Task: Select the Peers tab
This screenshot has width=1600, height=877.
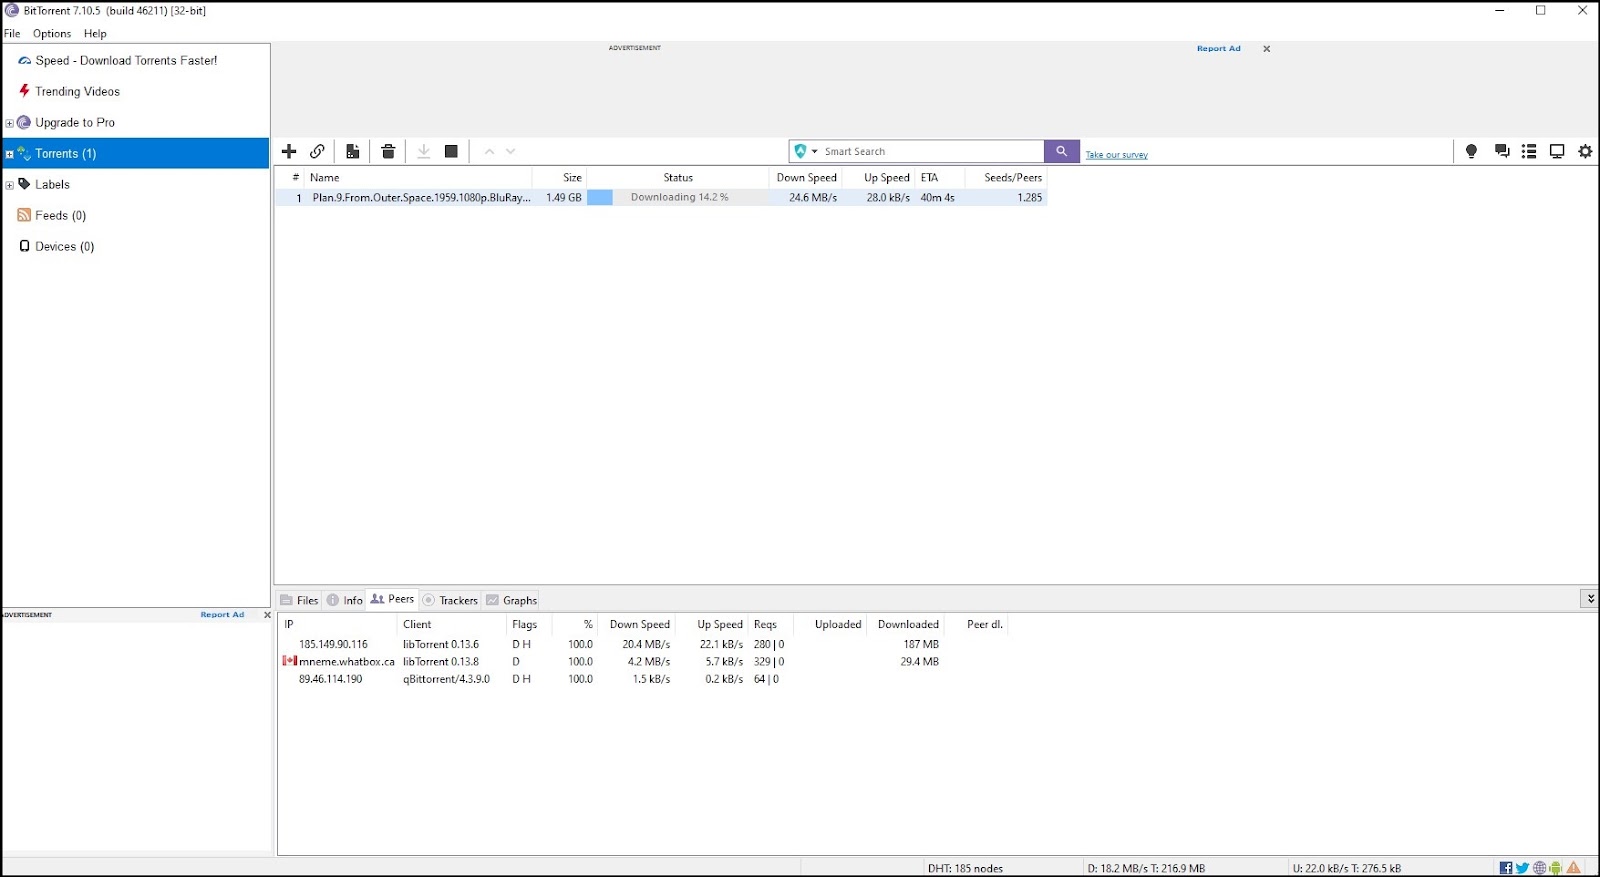Action: tap(392, 599)
